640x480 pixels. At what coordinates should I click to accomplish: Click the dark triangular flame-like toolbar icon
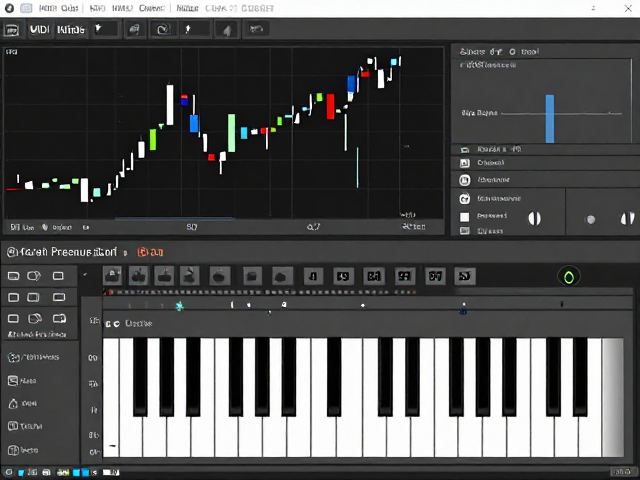coord(227,30)
